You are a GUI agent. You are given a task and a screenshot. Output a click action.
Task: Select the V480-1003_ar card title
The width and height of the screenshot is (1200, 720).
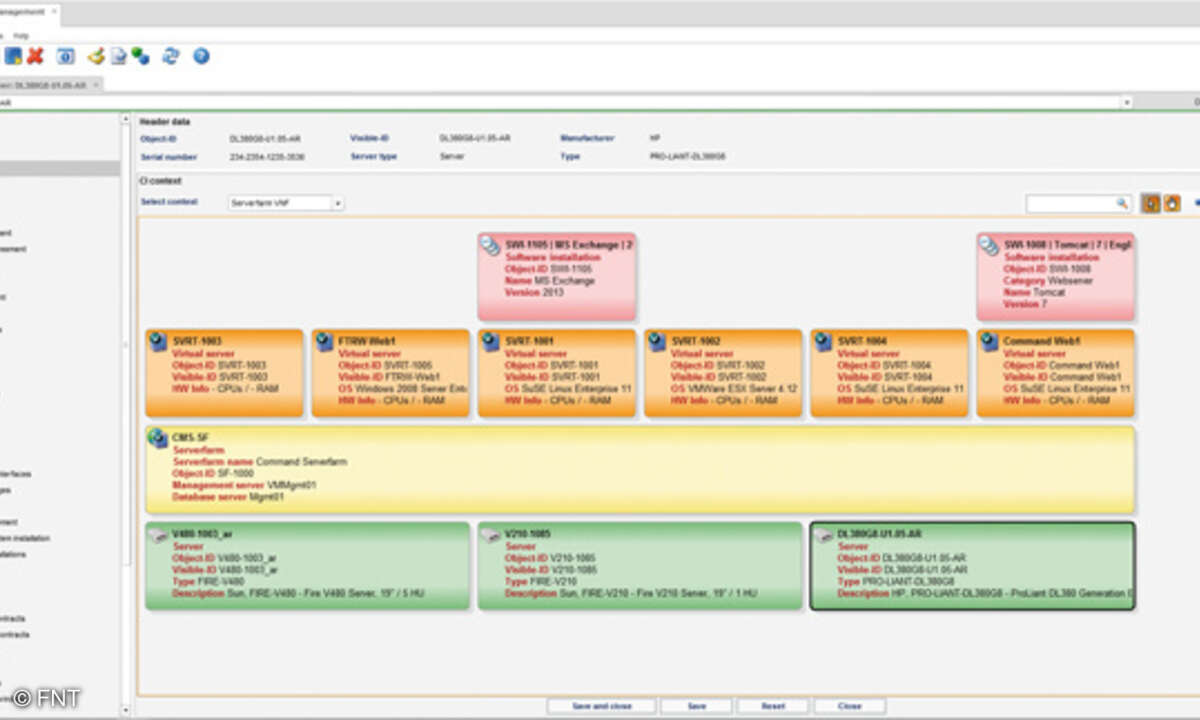pos(203,534)
